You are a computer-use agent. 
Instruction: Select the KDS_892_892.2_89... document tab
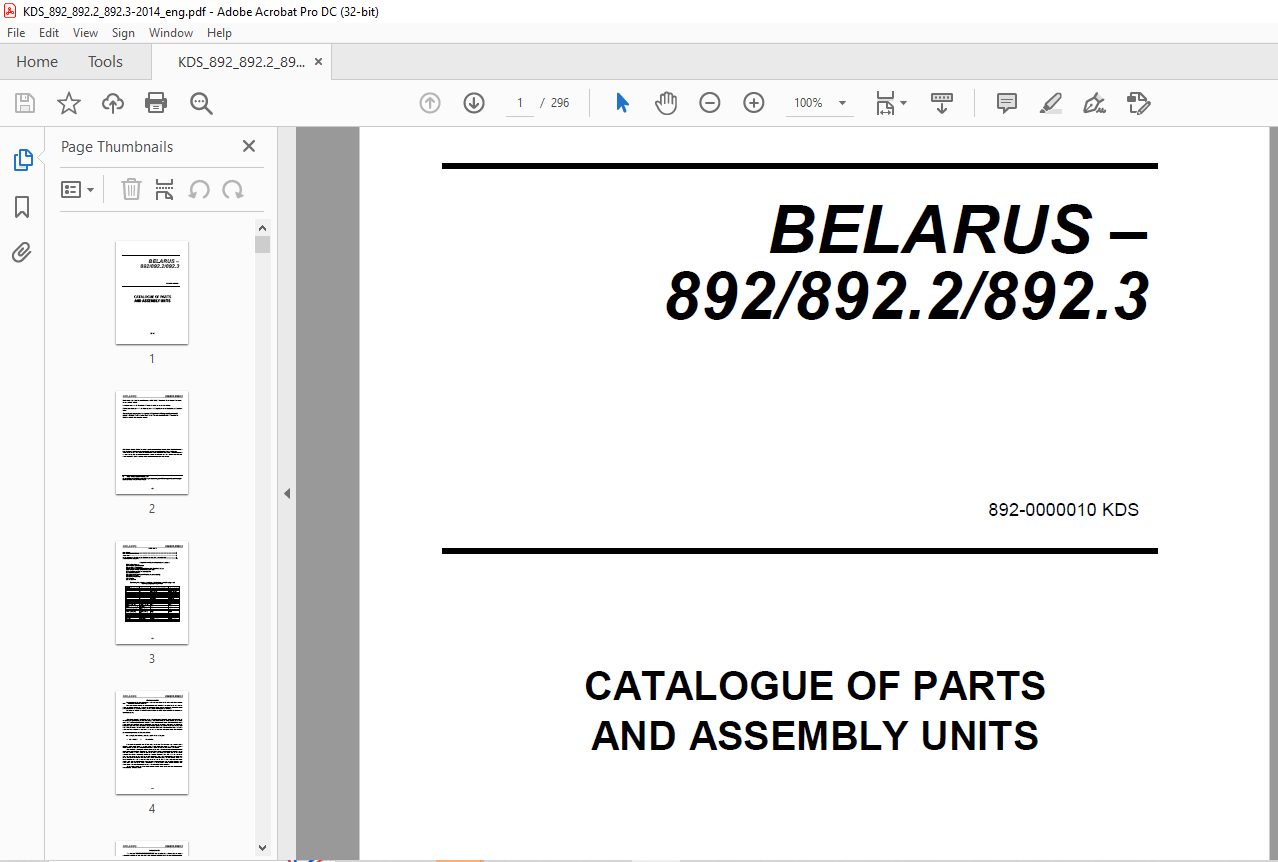241,62
